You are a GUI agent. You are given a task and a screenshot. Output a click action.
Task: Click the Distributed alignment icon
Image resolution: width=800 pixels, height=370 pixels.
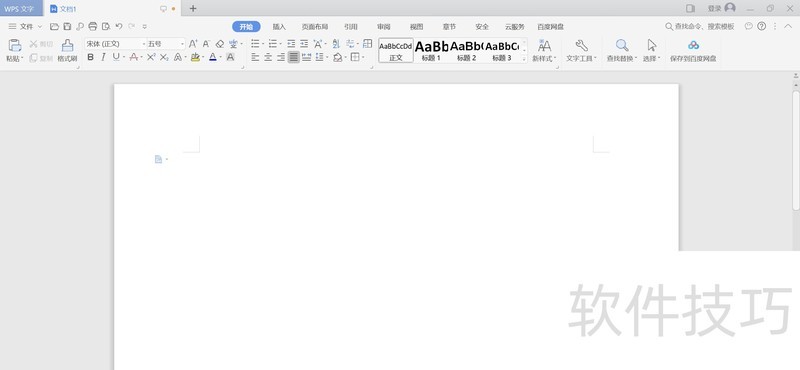[307, 57]
